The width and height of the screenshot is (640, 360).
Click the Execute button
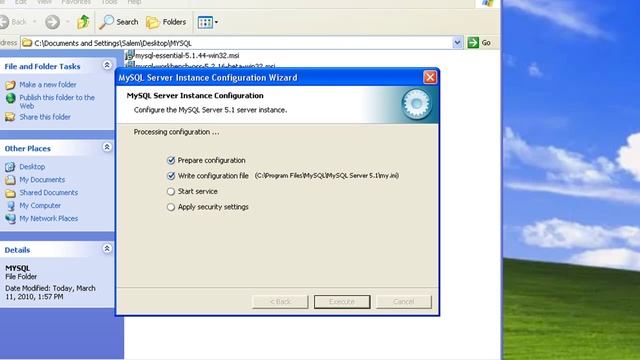[342, 302]
